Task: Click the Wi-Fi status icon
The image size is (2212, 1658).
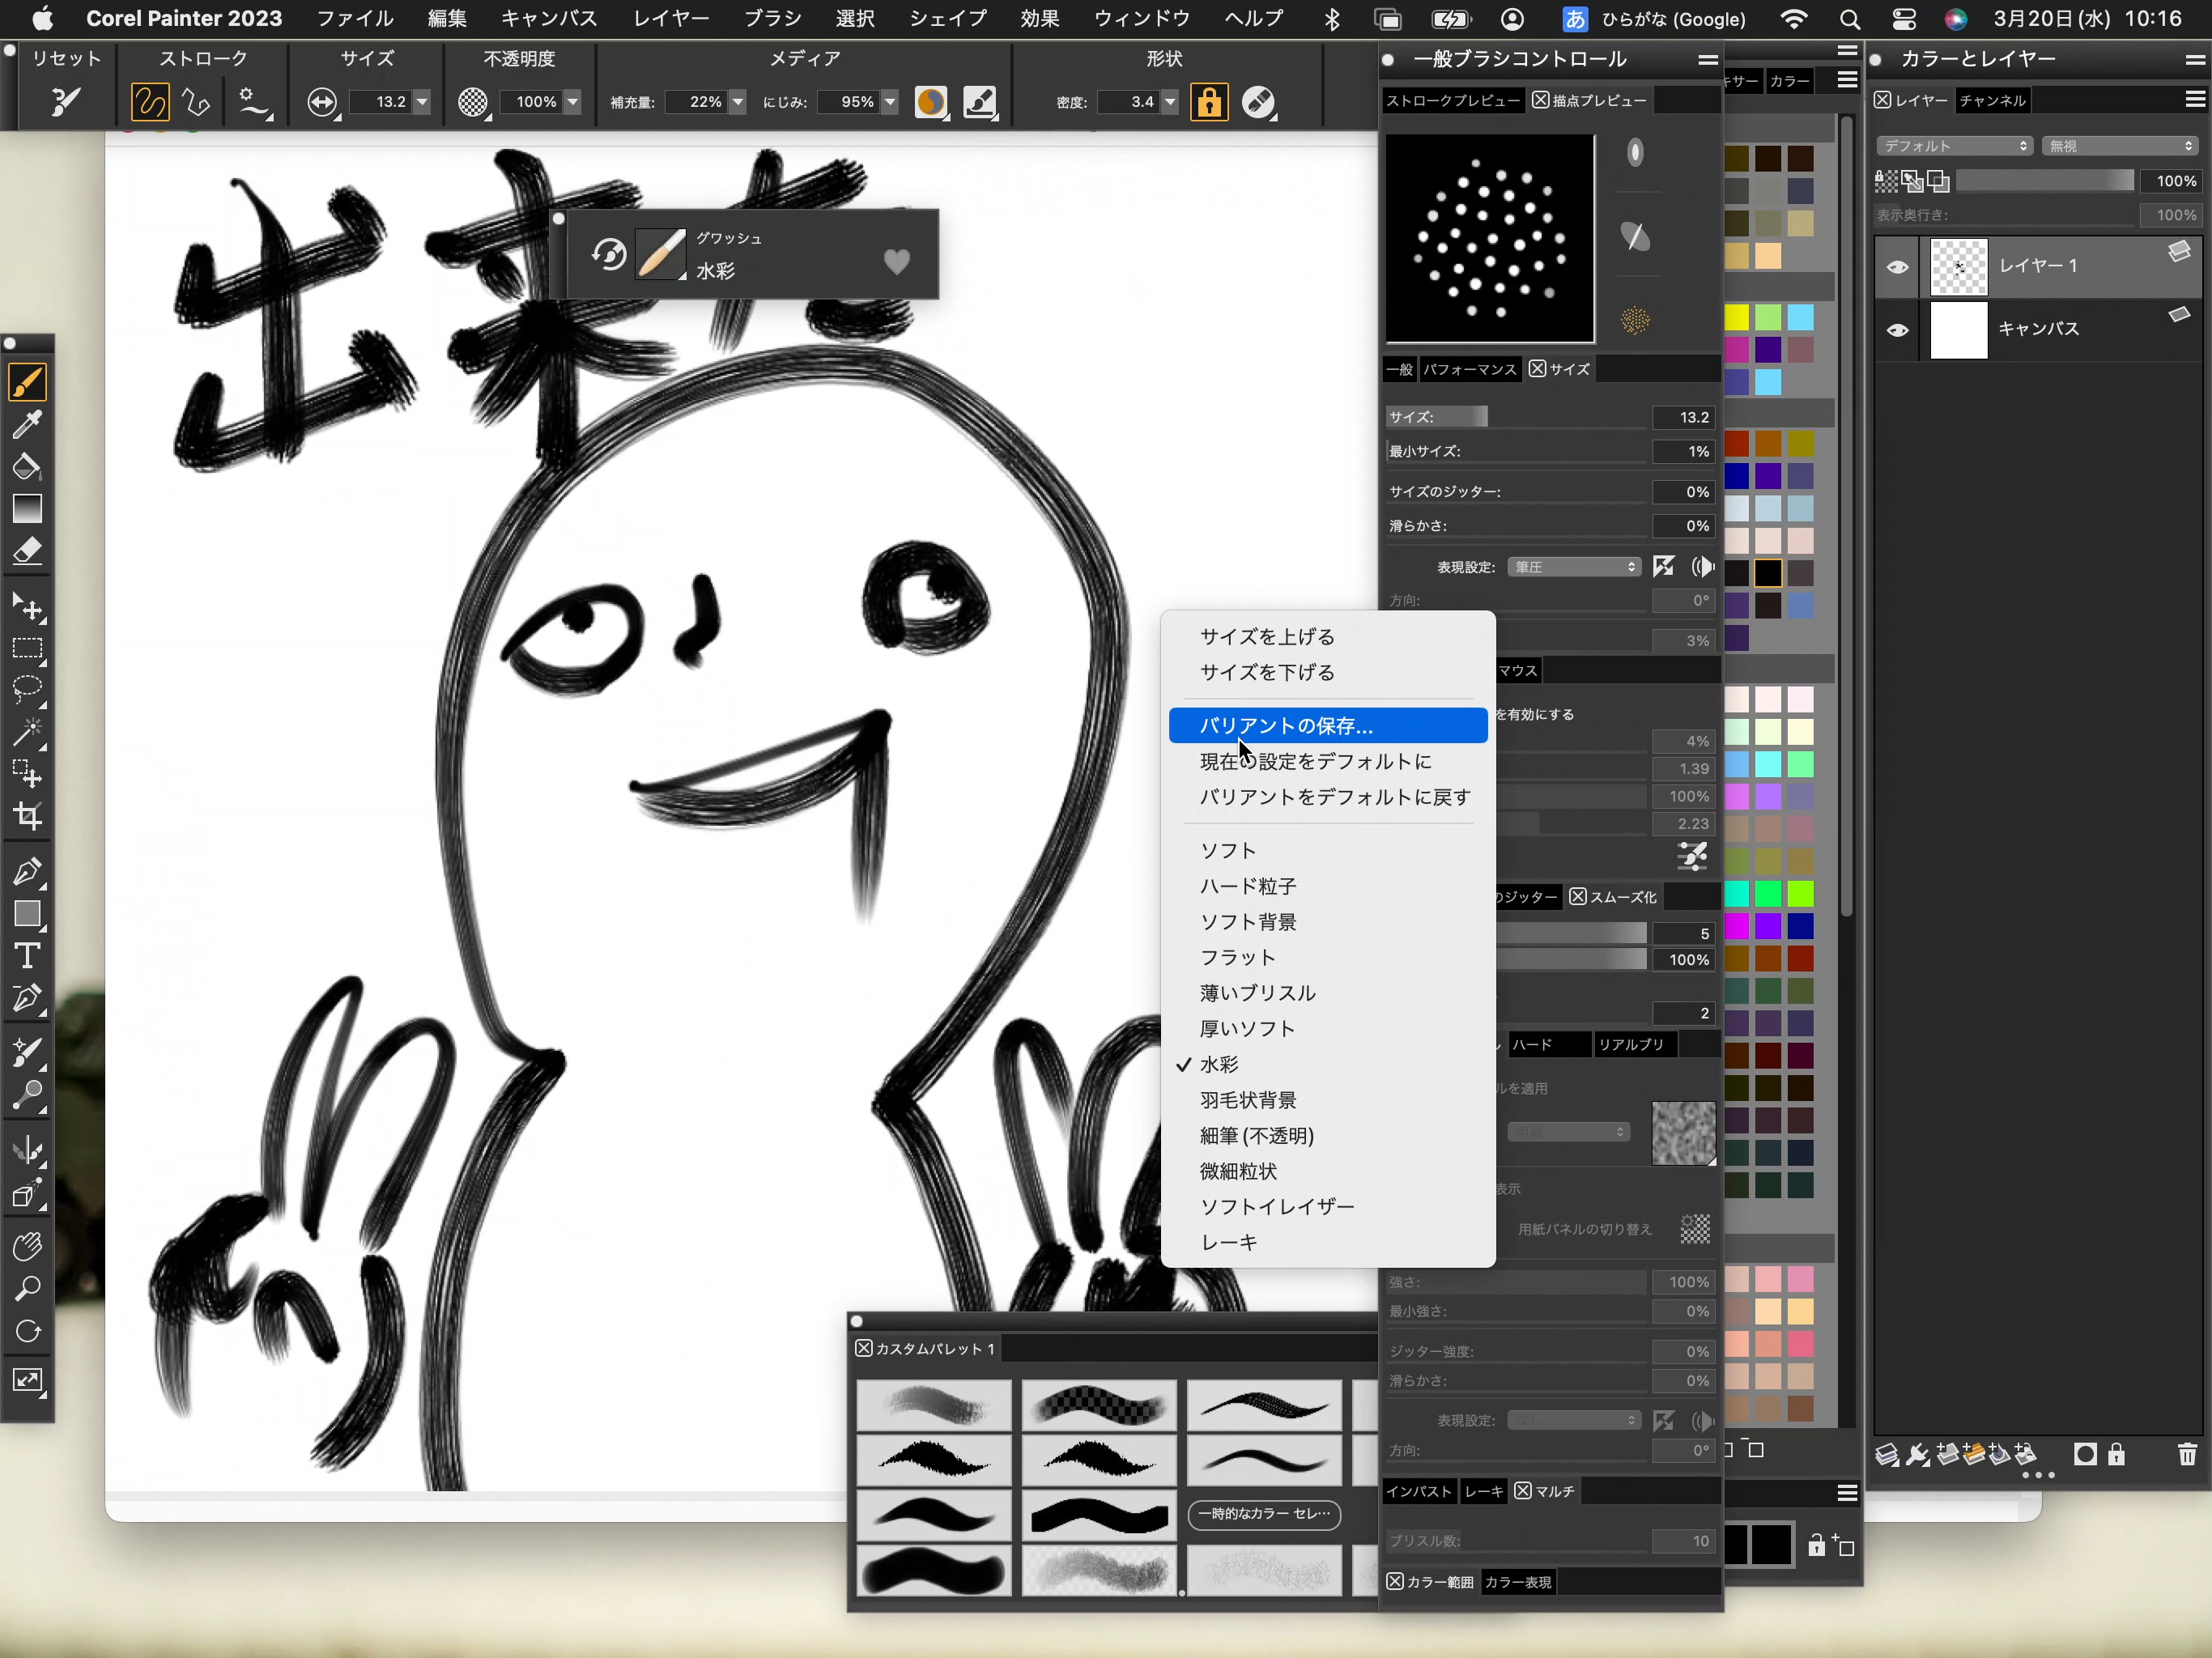Action: [1795, 19]
